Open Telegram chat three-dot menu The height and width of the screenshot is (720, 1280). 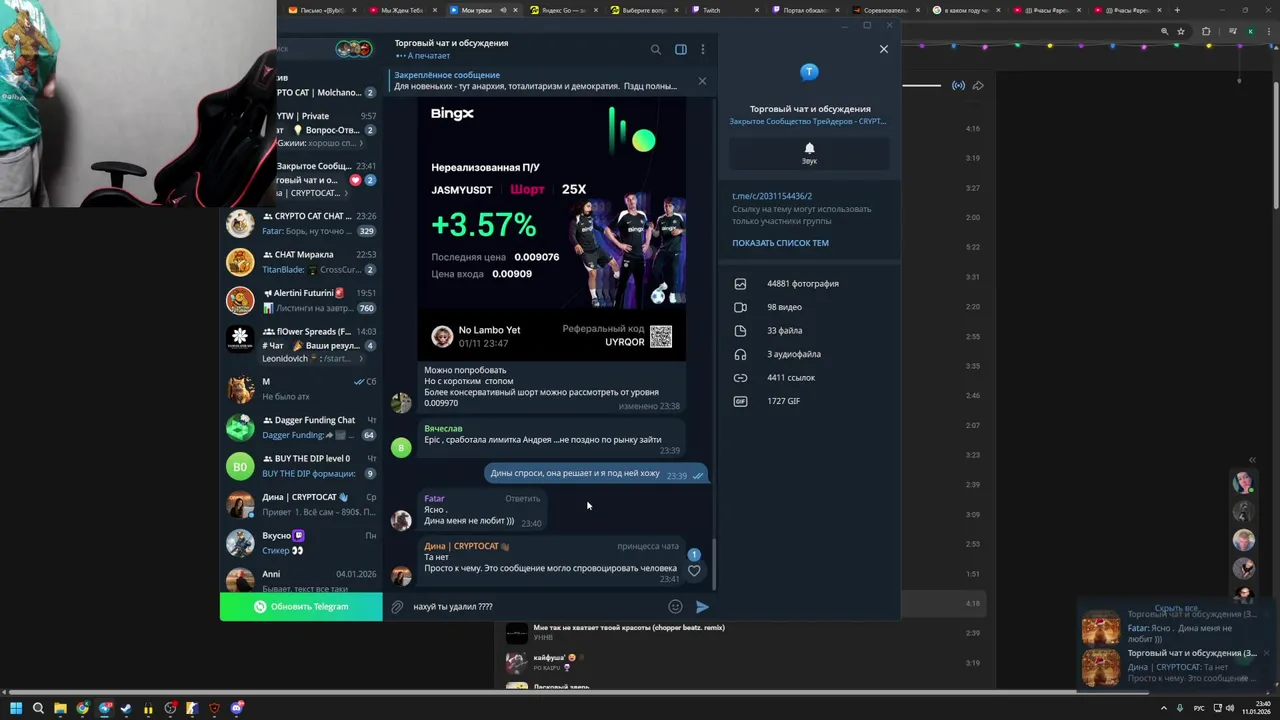tap(703, 49)
